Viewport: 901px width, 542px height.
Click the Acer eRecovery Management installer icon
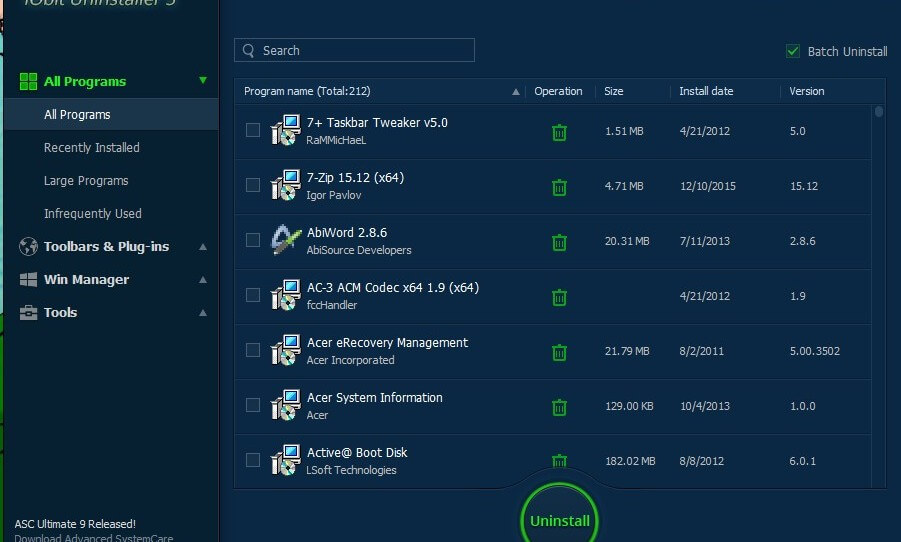pyautogui.click(x=286, y=350)
